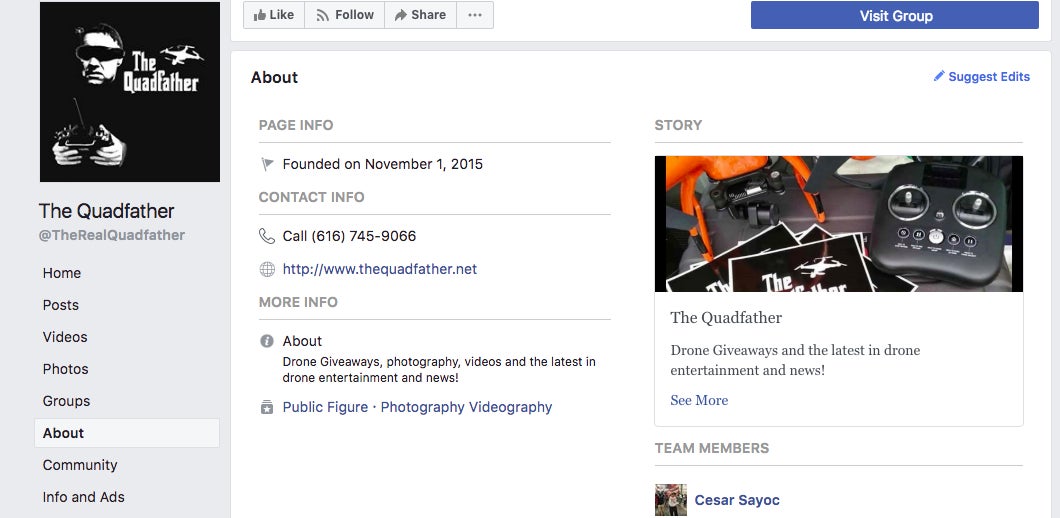This screenshot has width=1060, height=518.
Task: Open Photos in the sidebar
Action: click(x=66, y=369)
